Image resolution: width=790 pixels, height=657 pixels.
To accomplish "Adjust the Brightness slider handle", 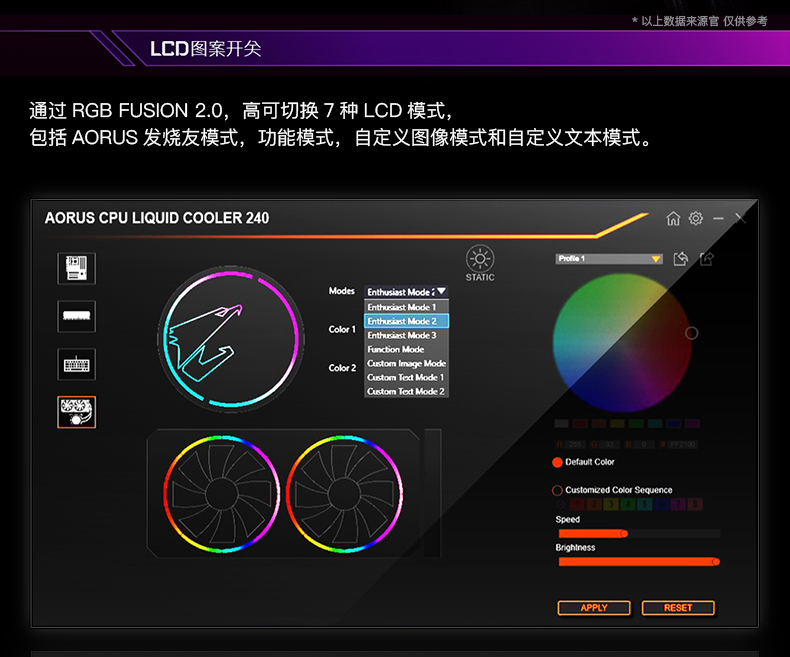I will (715, 562).
